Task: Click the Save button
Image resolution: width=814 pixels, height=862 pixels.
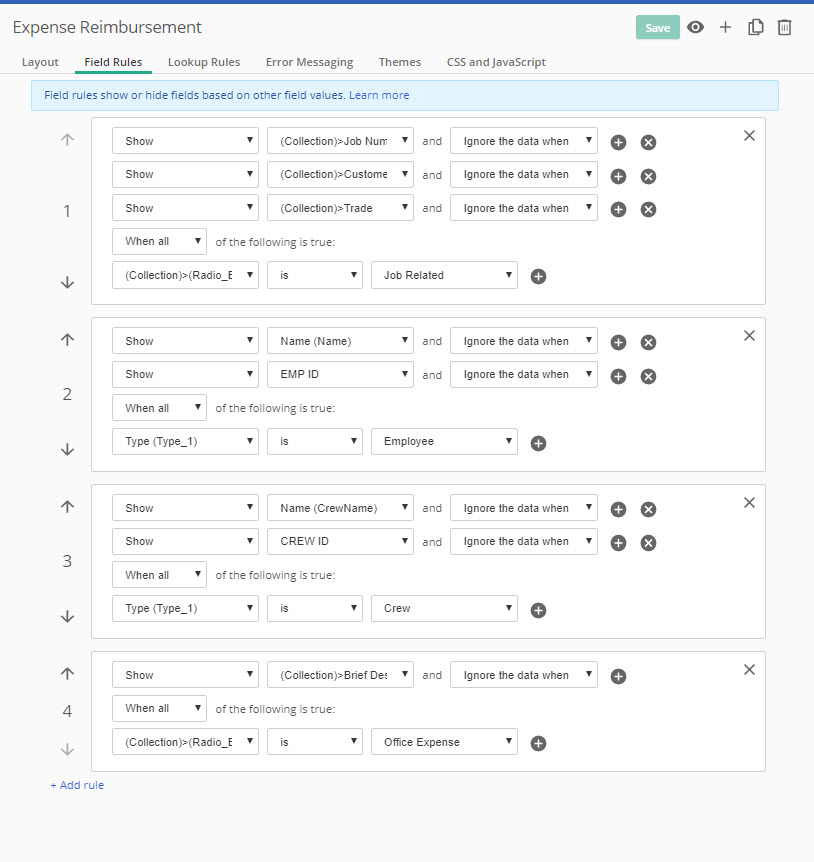Action: click(x=657, y=28)
